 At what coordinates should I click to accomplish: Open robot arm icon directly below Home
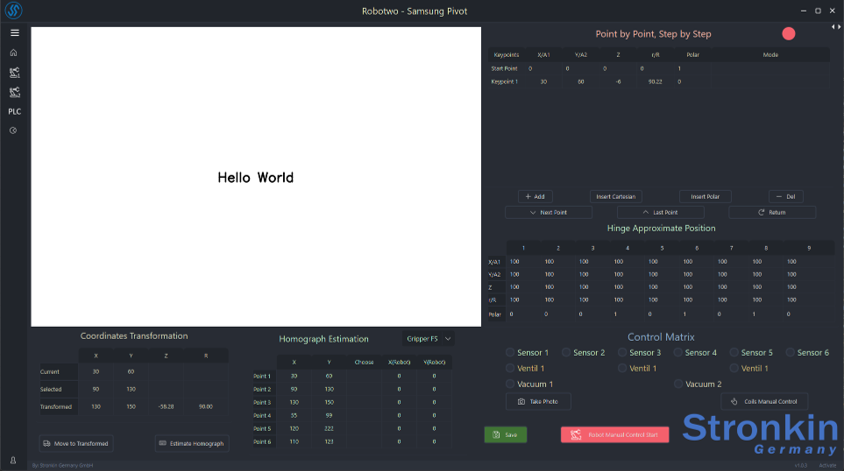coord(15,72)
